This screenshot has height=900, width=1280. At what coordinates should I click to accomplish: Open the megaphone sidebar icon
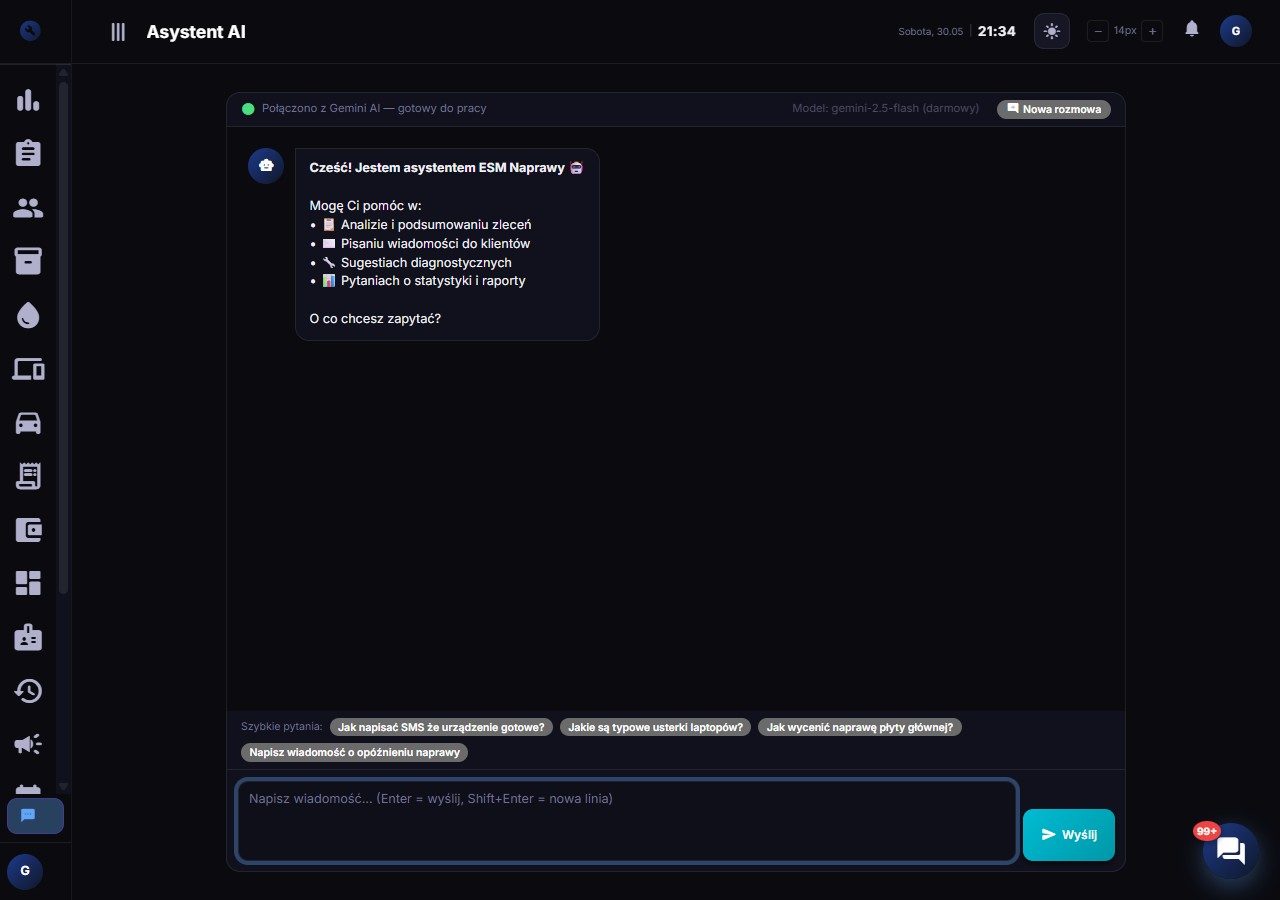28,744
